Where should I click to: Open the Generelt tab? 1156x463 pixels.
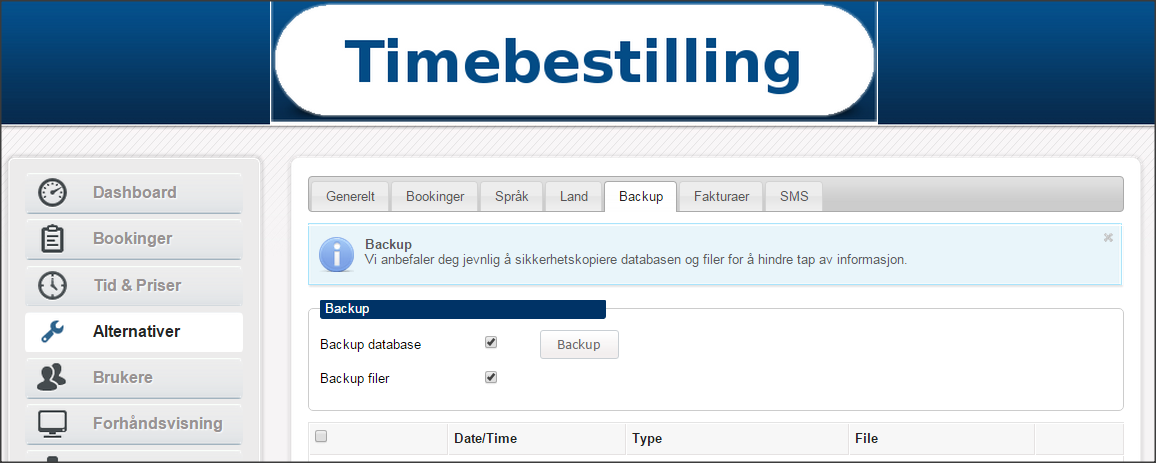coord(350,197)
